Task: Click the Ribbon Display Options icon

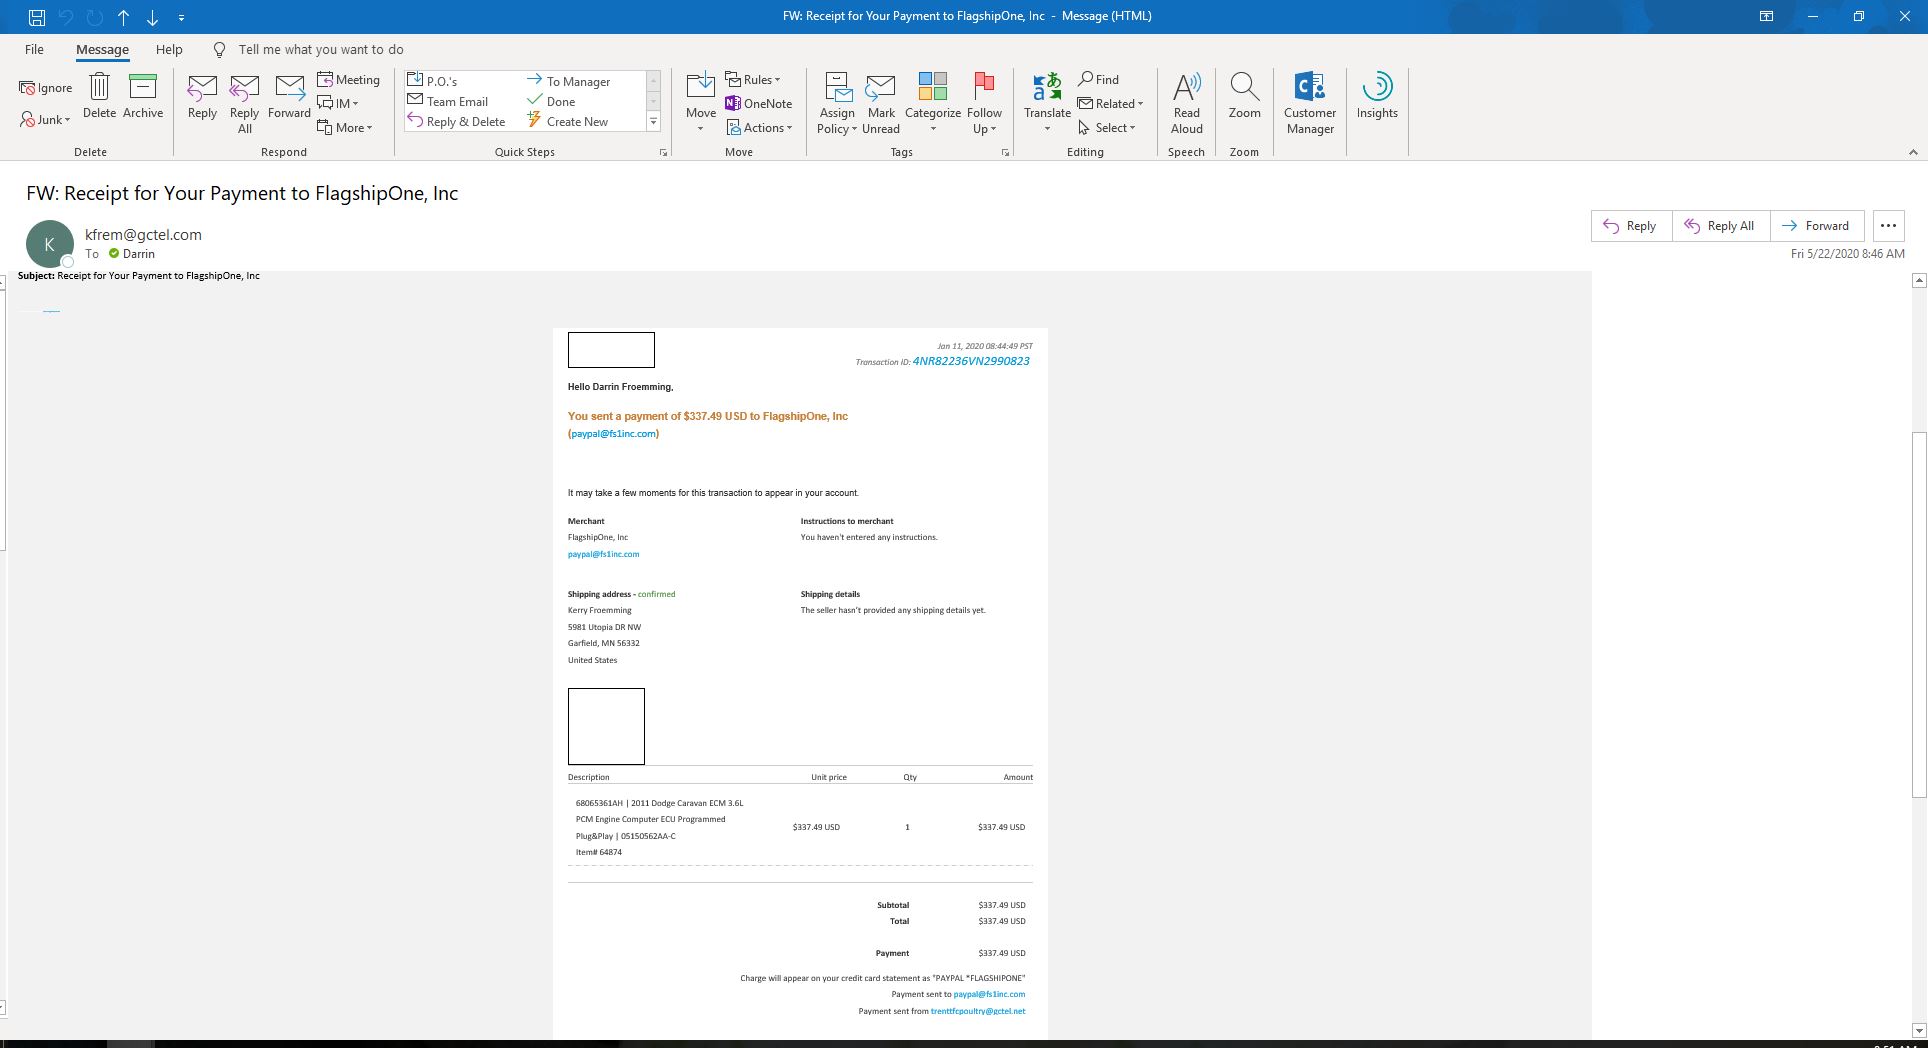Action: point(1767,16)
